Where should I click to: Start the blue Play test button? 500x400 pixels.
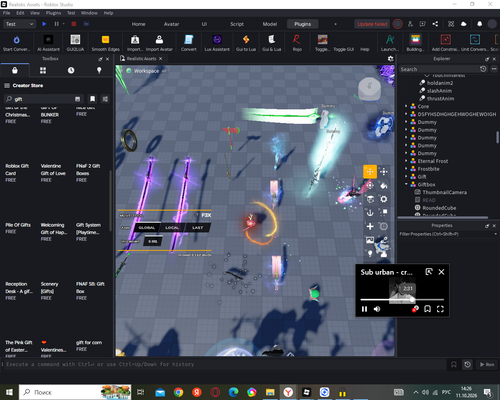tap(44, 24)
